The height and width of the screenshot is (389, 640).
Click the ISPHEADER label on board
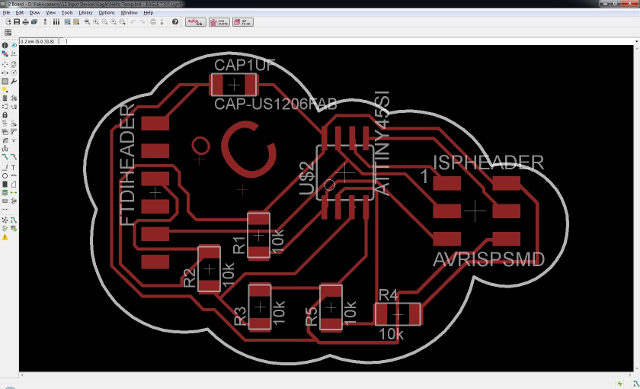click(488, 162)
